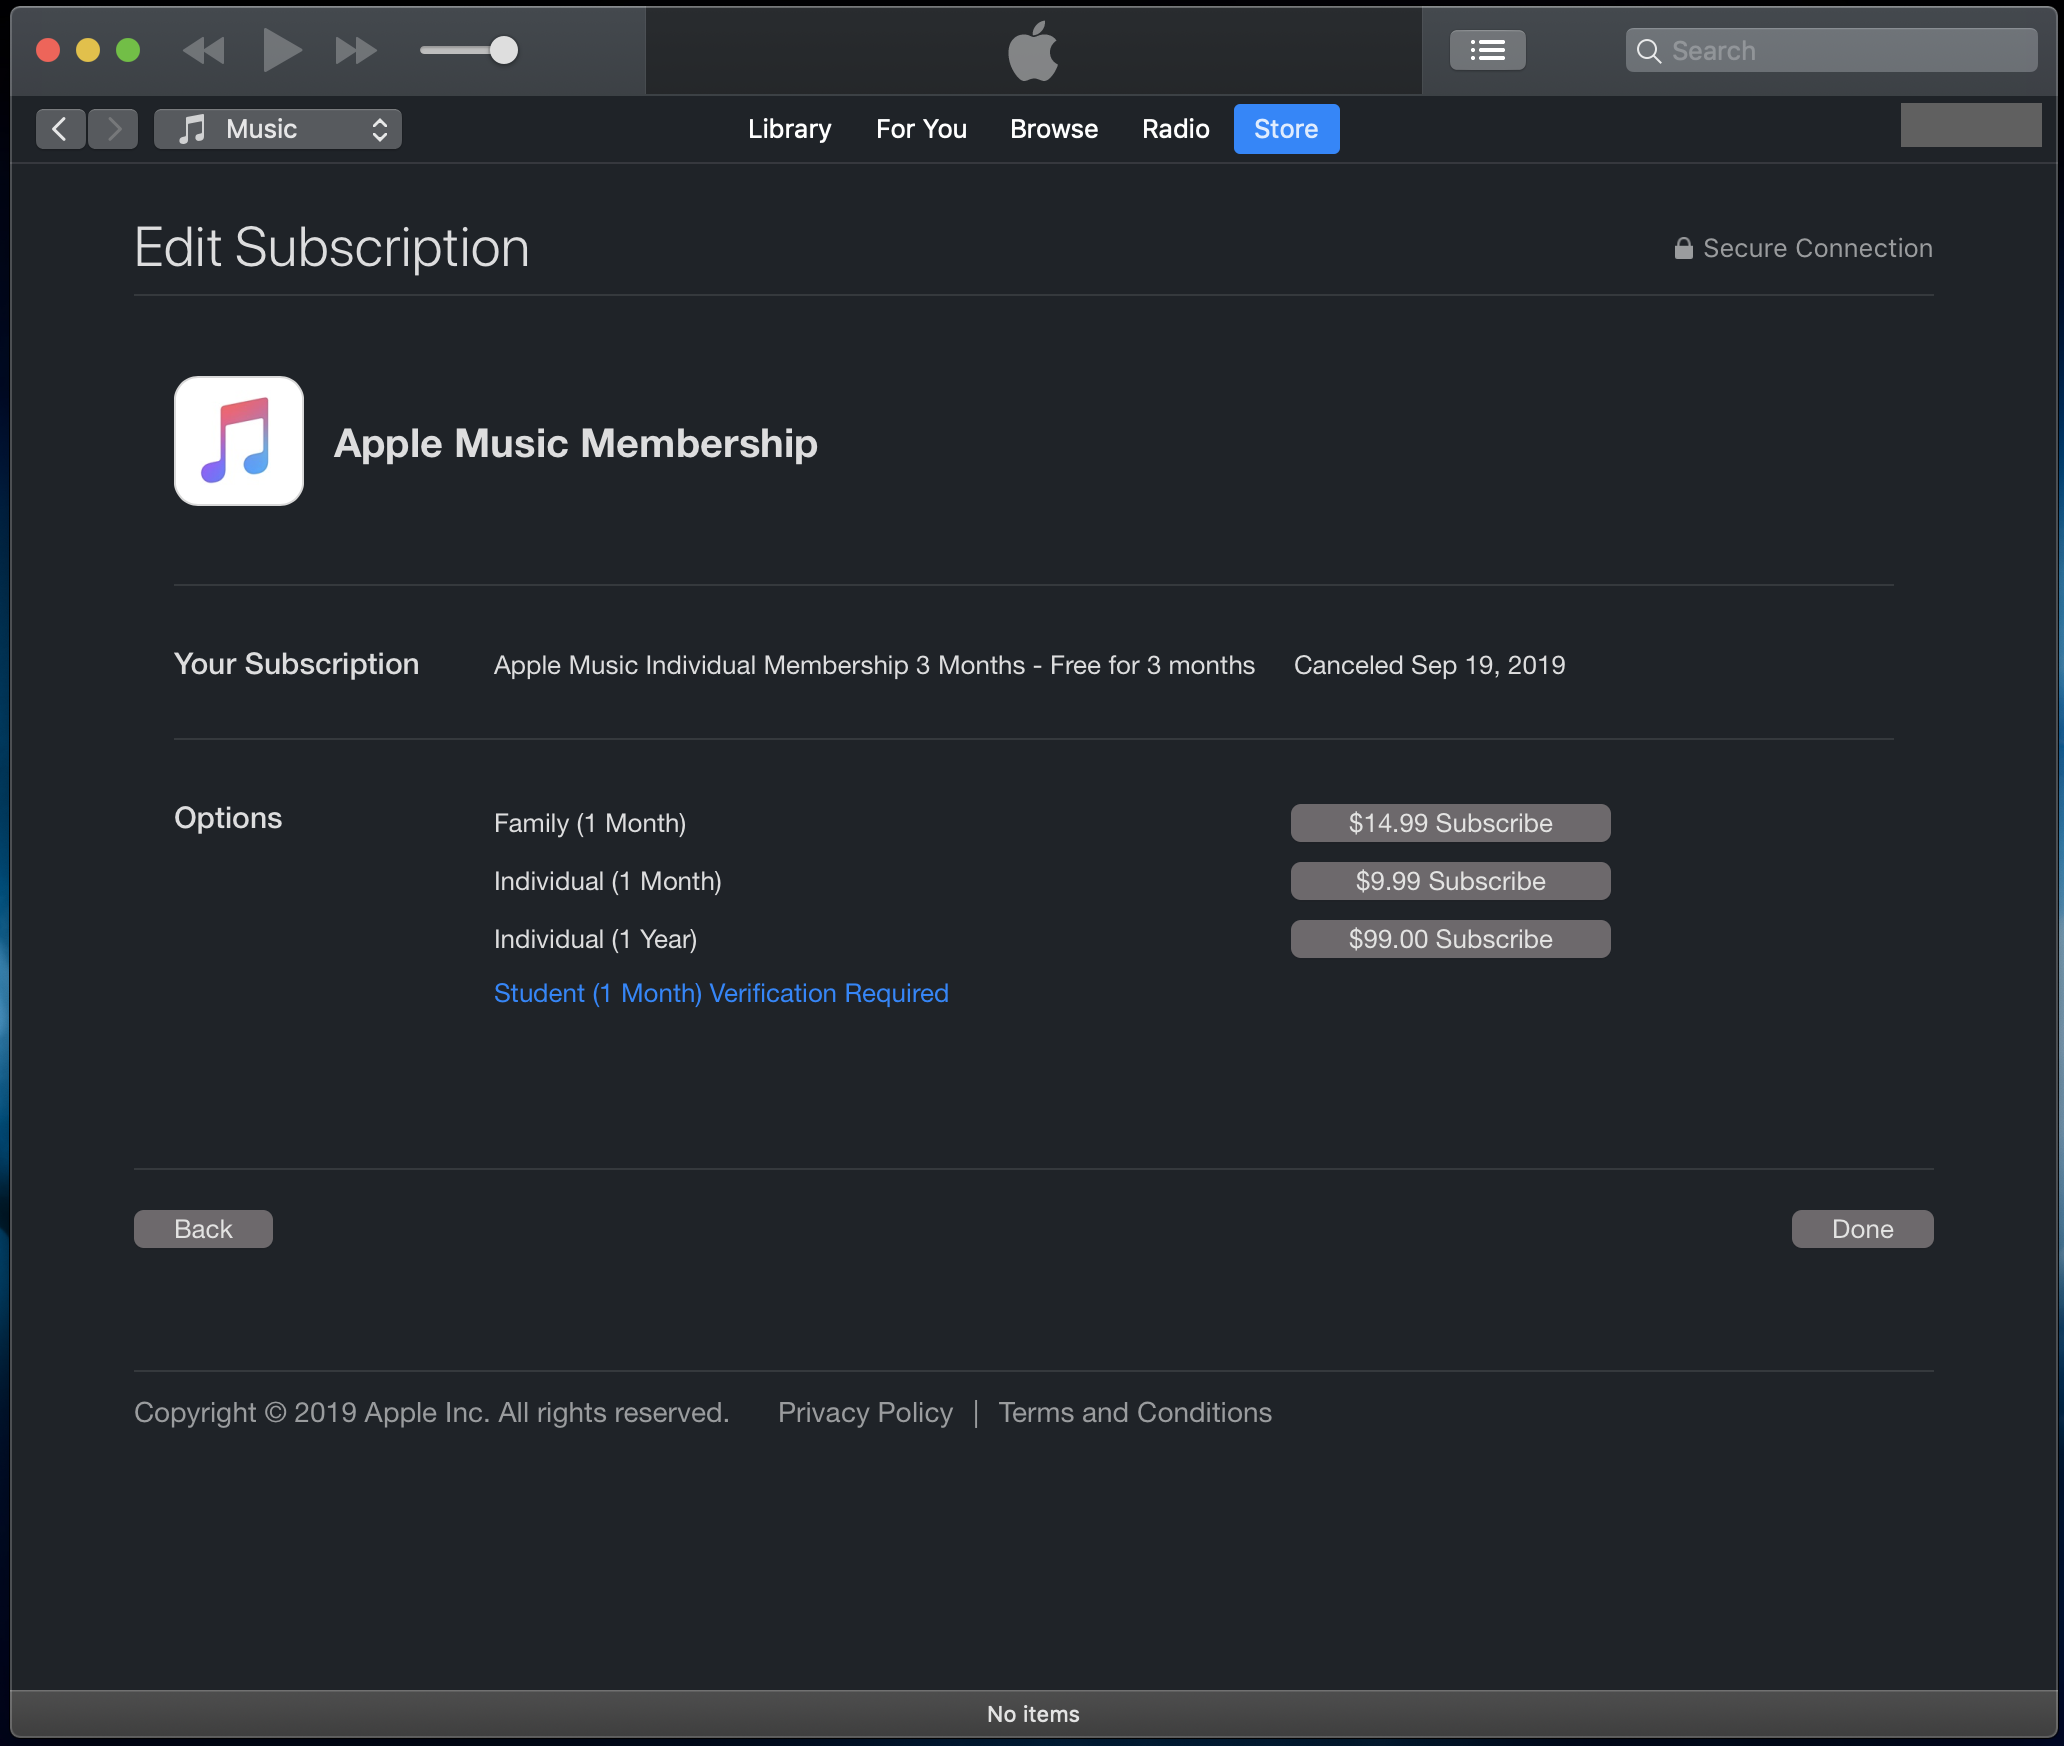Switch to the Radio tab
Image resolution: width=2064 pixels, height=1746 pixels.
point(1175,129)
